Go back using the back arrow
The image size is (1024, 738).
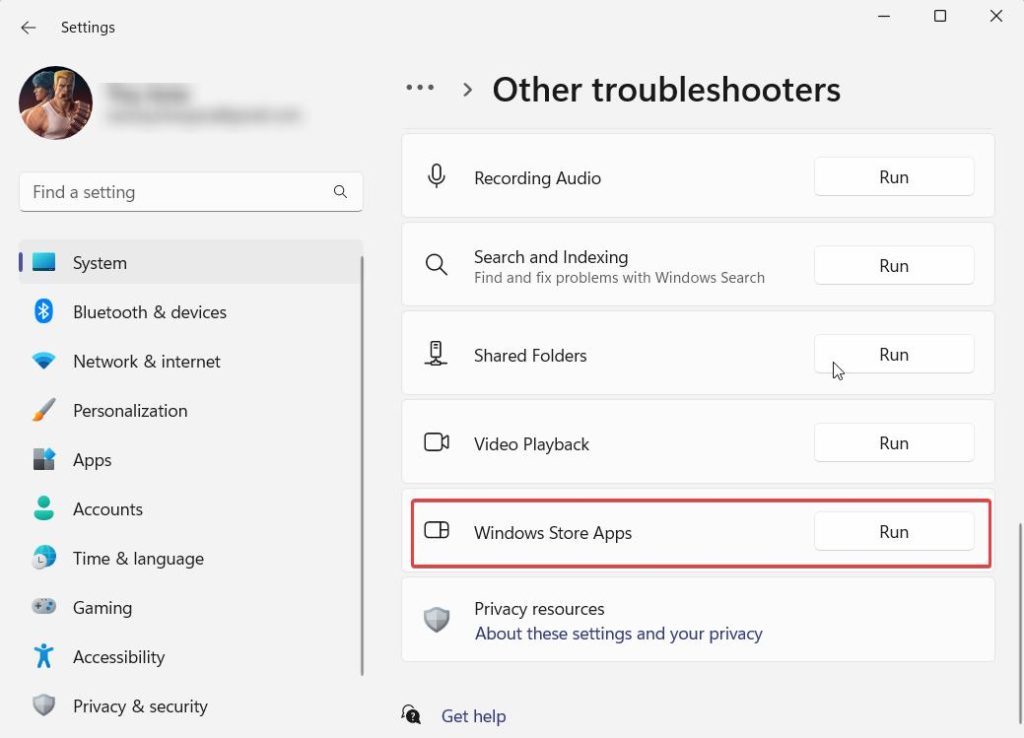[x=28, y=27]
